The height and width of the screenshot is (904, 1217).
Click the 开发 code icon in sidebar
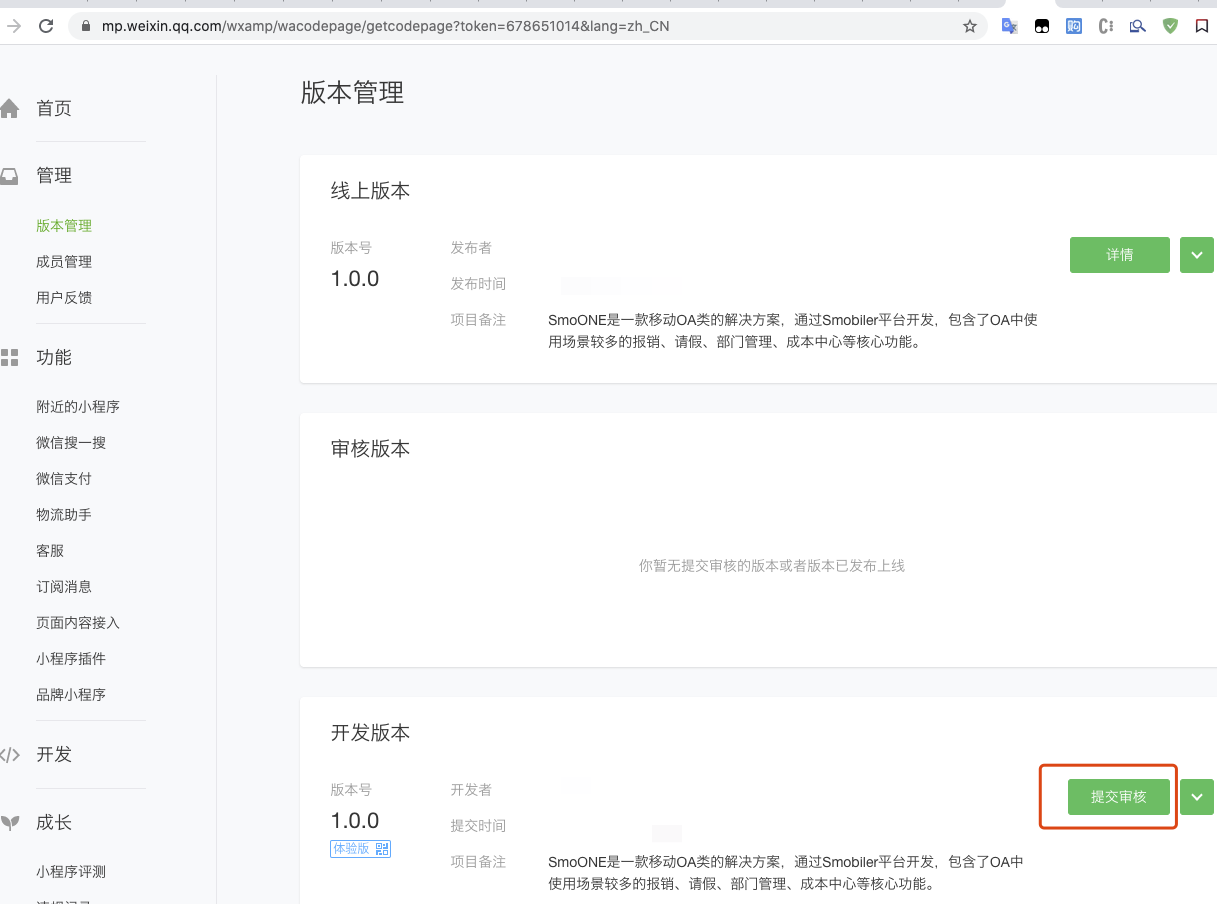click(x=10, y=755)
